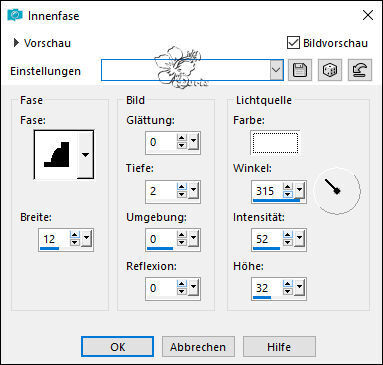Open the Fase bevel shape dropdown arrow
The width and height of the screenshot is (383, 365).
[x=85, y=155]
